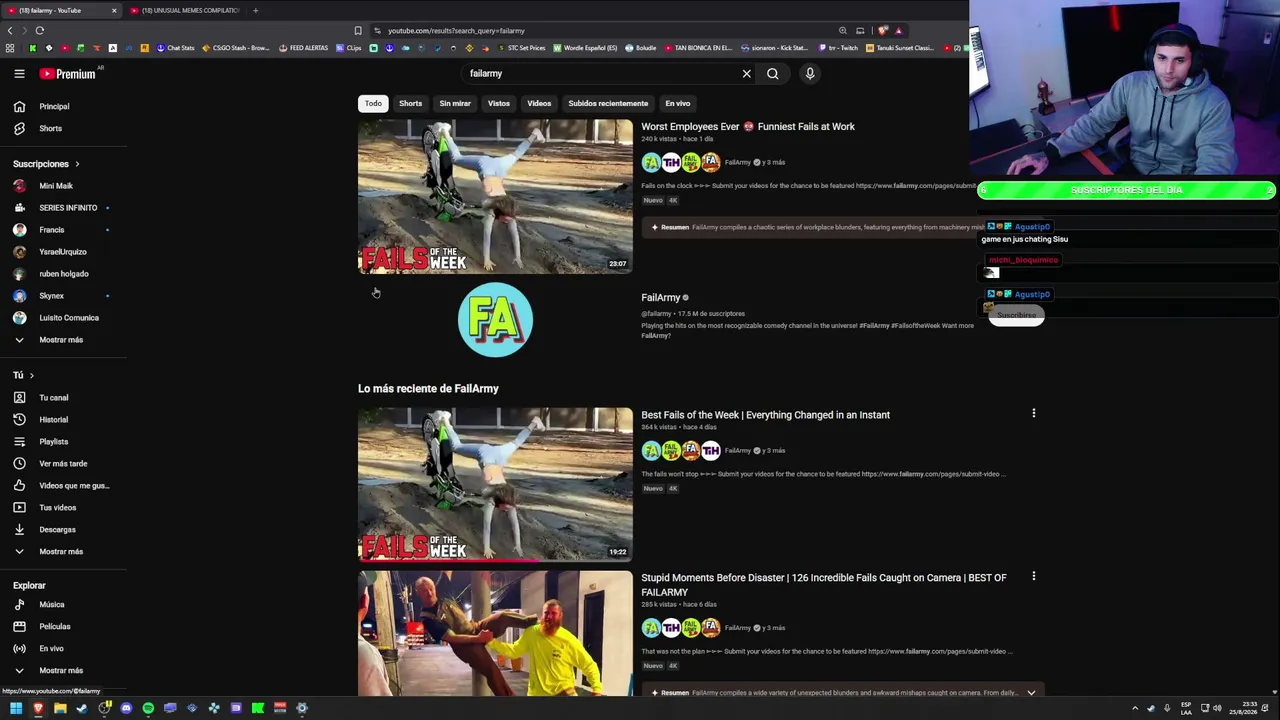Open the Chat Stats bookmark
The height and width of the screenshot is (720, 1280).
coord(174,48)
